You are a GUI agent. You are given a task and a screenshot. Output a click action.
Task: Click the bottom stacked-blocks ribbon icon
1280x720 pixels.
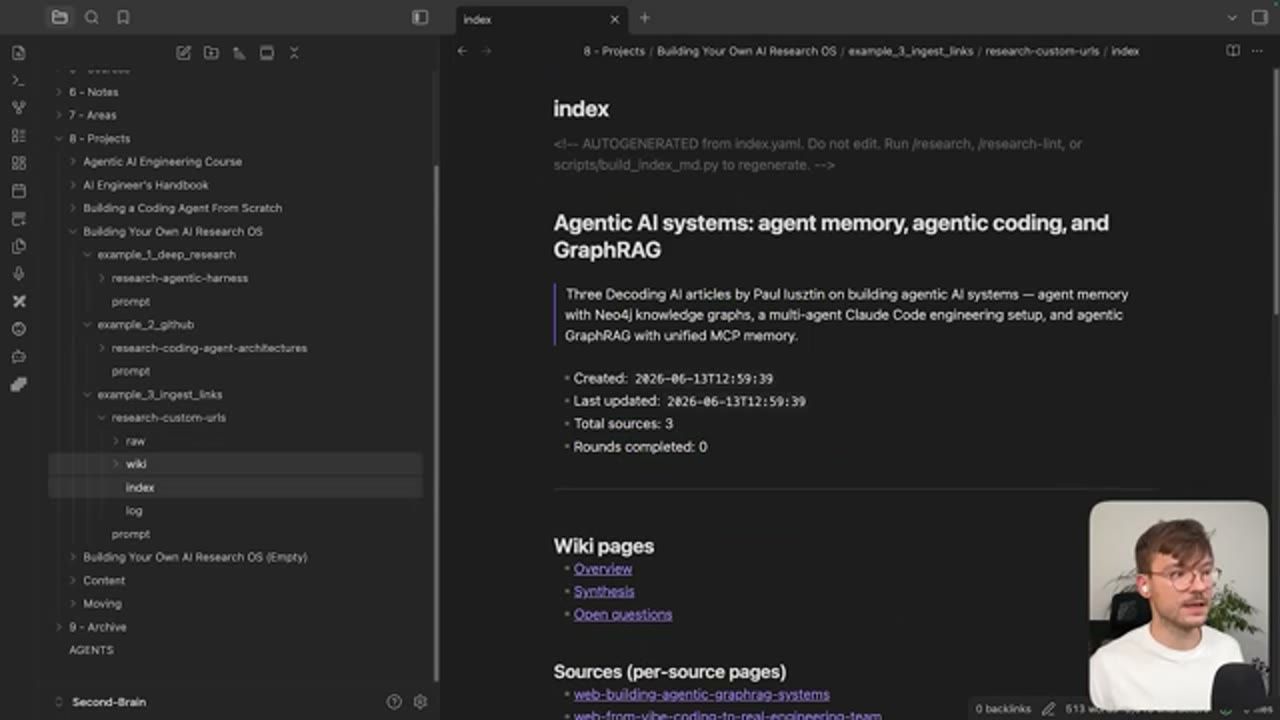pos(18,384)
